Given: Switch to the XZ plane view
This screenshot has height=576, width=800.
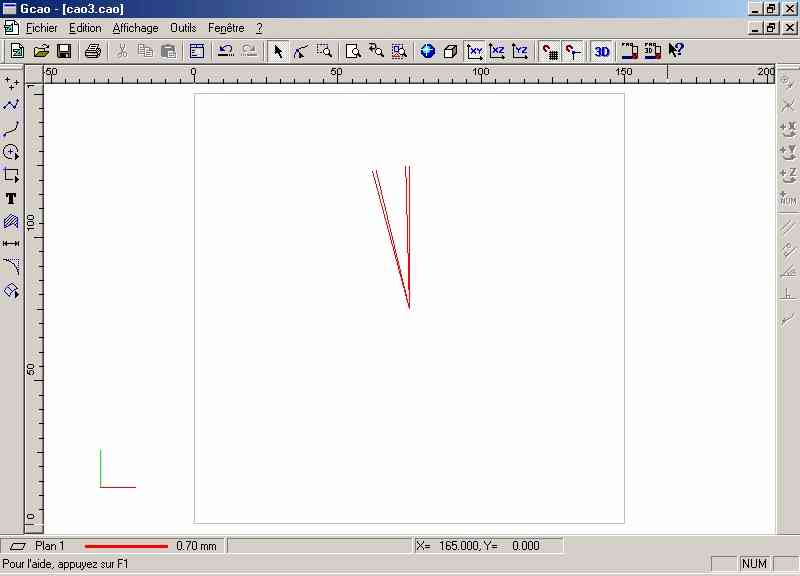Looking at the screenshot, I should [x=498, y=51].
